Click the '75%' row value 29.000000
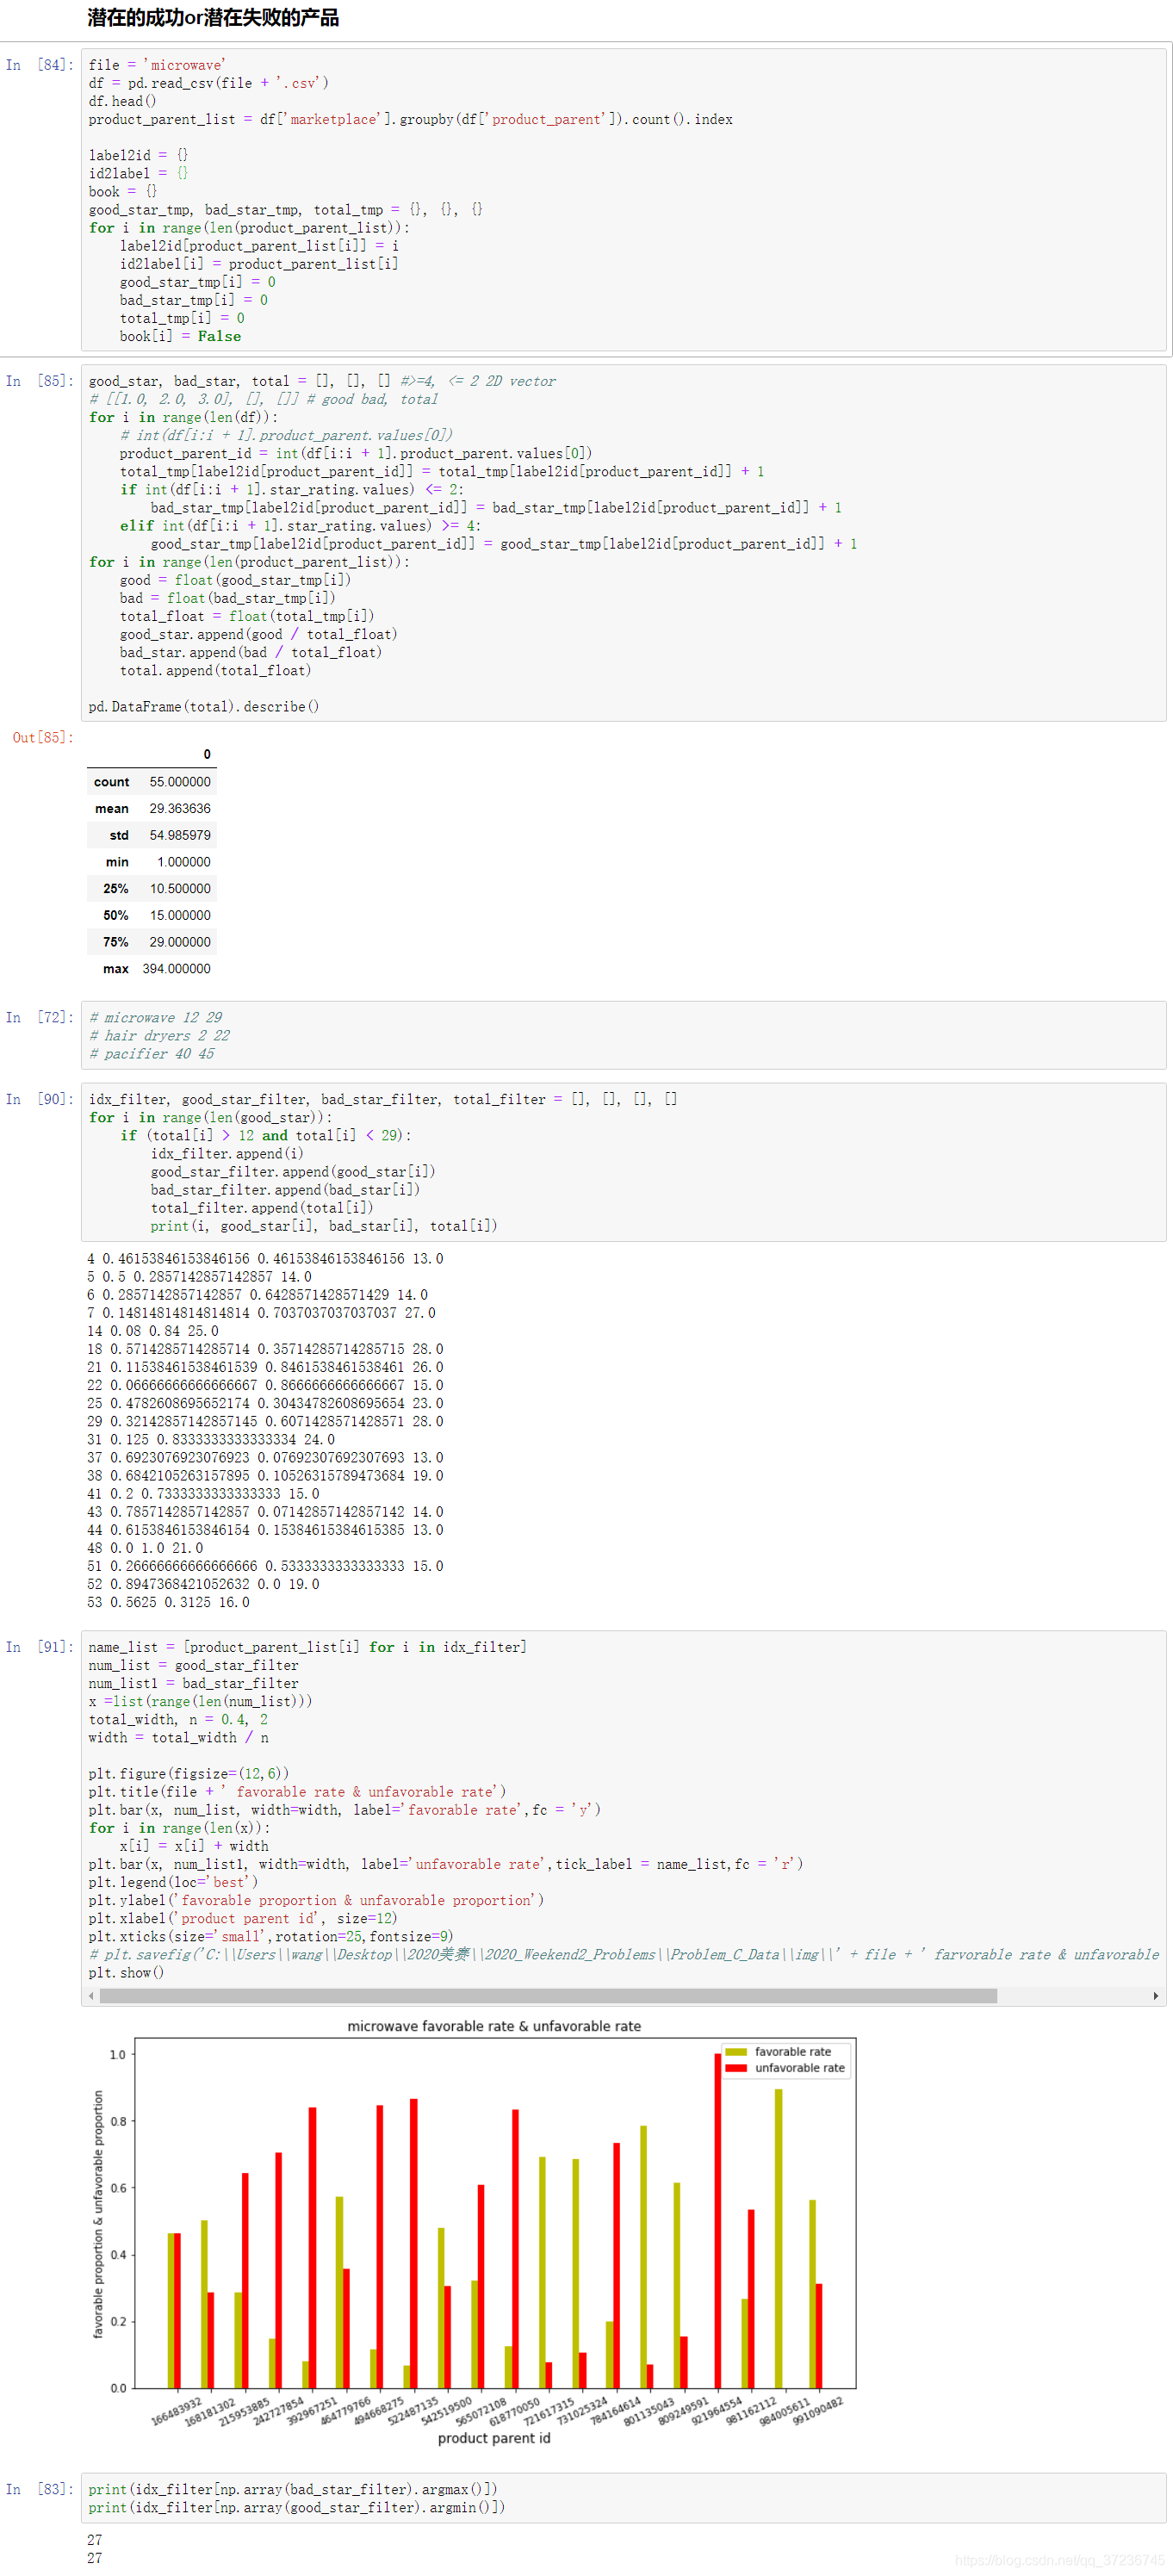This screenshot has height=2576, width=1173. 180,942
